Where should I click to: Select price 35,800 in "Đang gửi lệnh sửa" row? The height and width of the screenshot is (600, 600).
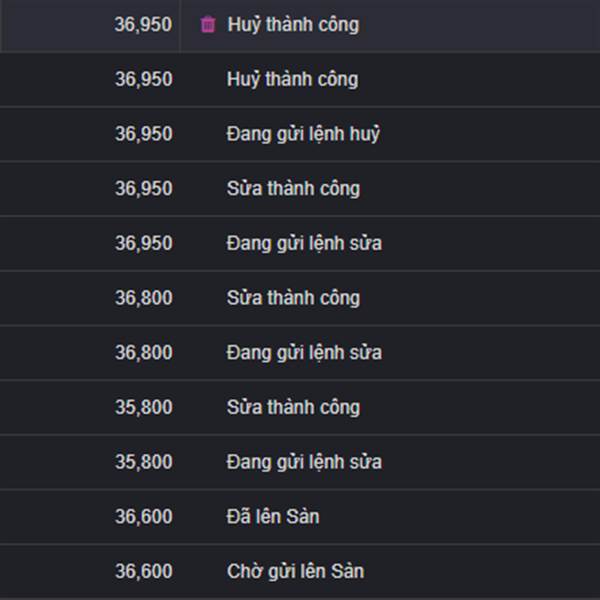[143, 462]
